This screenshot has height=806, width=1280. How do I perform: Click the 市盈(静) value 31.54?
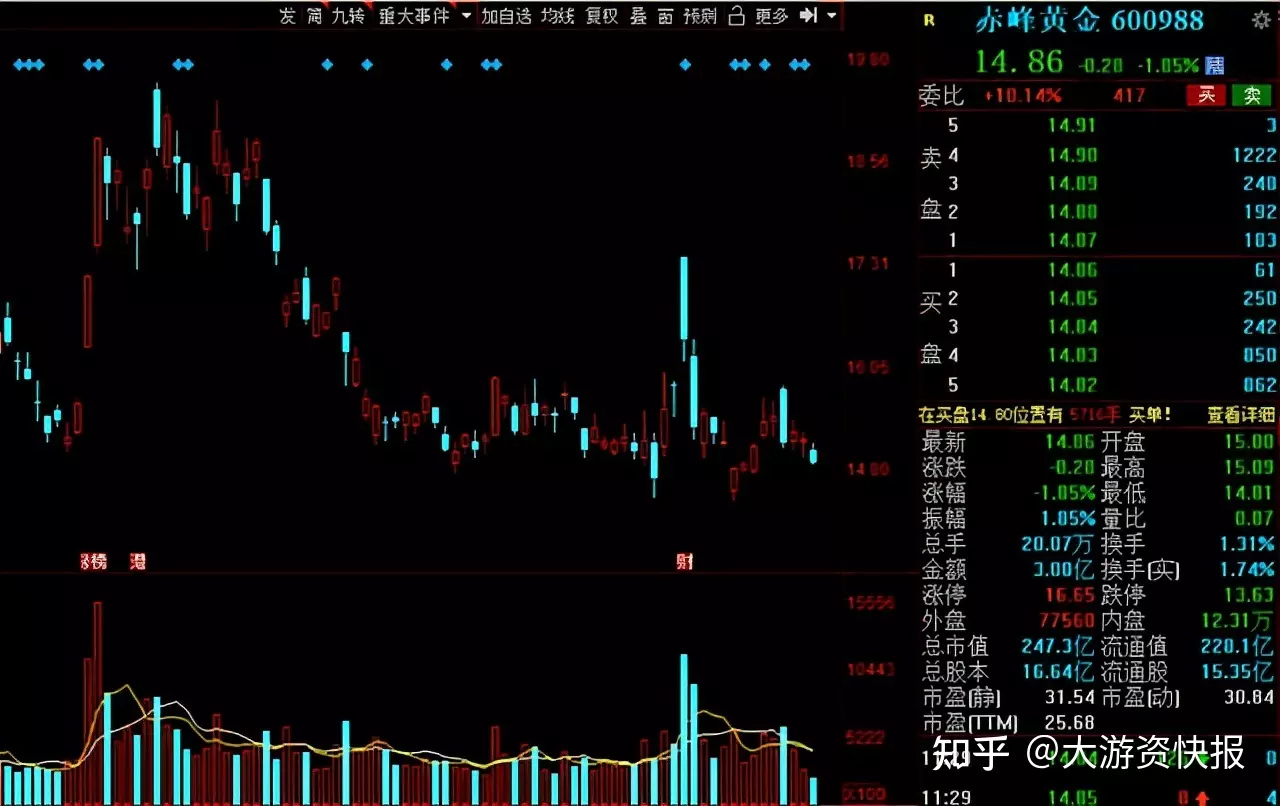[1069, 697]
